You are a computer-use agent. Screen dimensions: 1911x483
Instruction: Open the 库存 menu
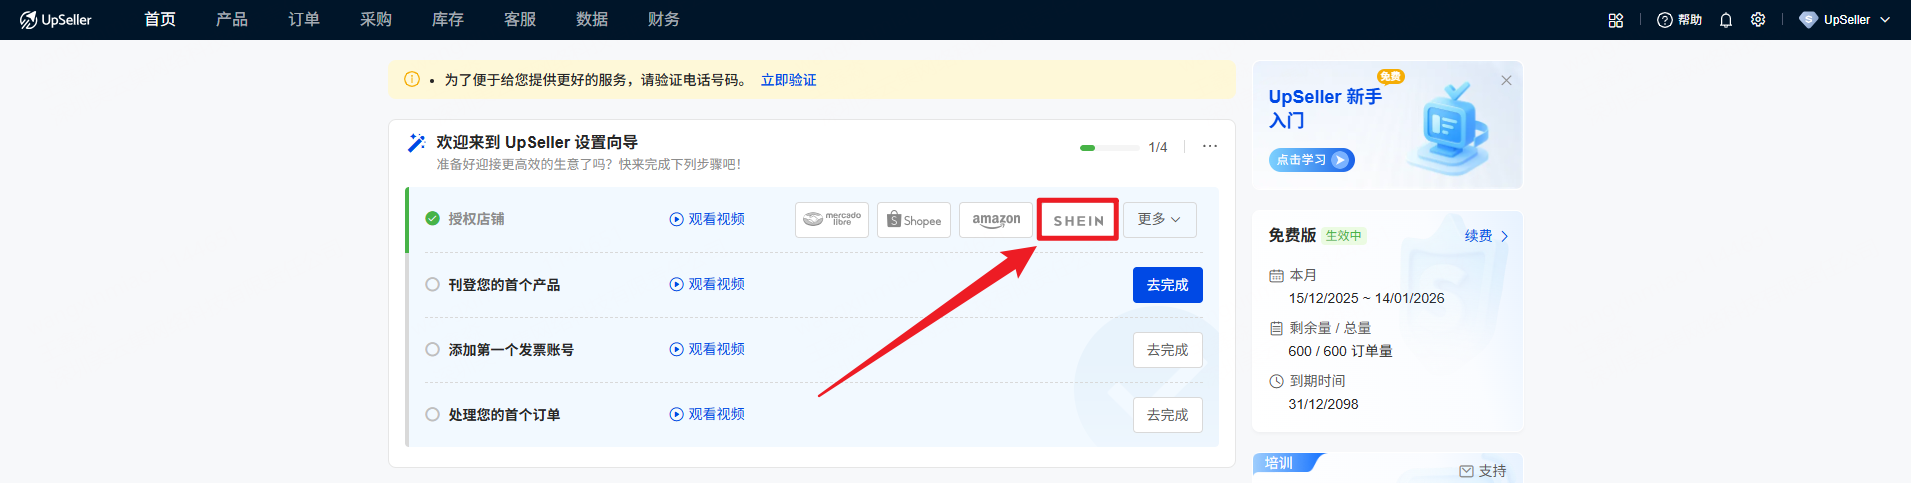coord(447,20)
